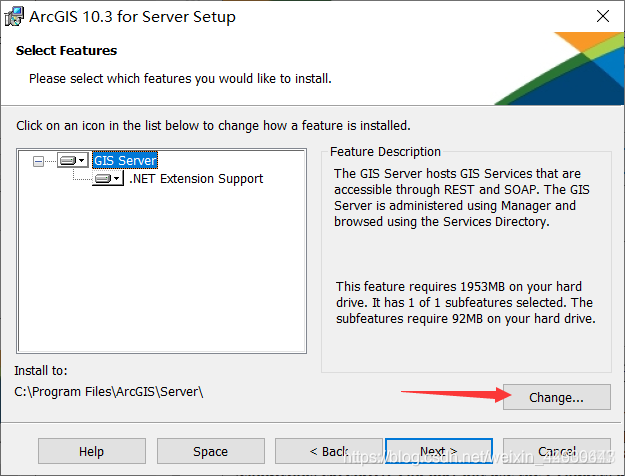This screenshot has width=625, height=476.
Task: Close the ArcGIS setup window
Action: [603, 16]
